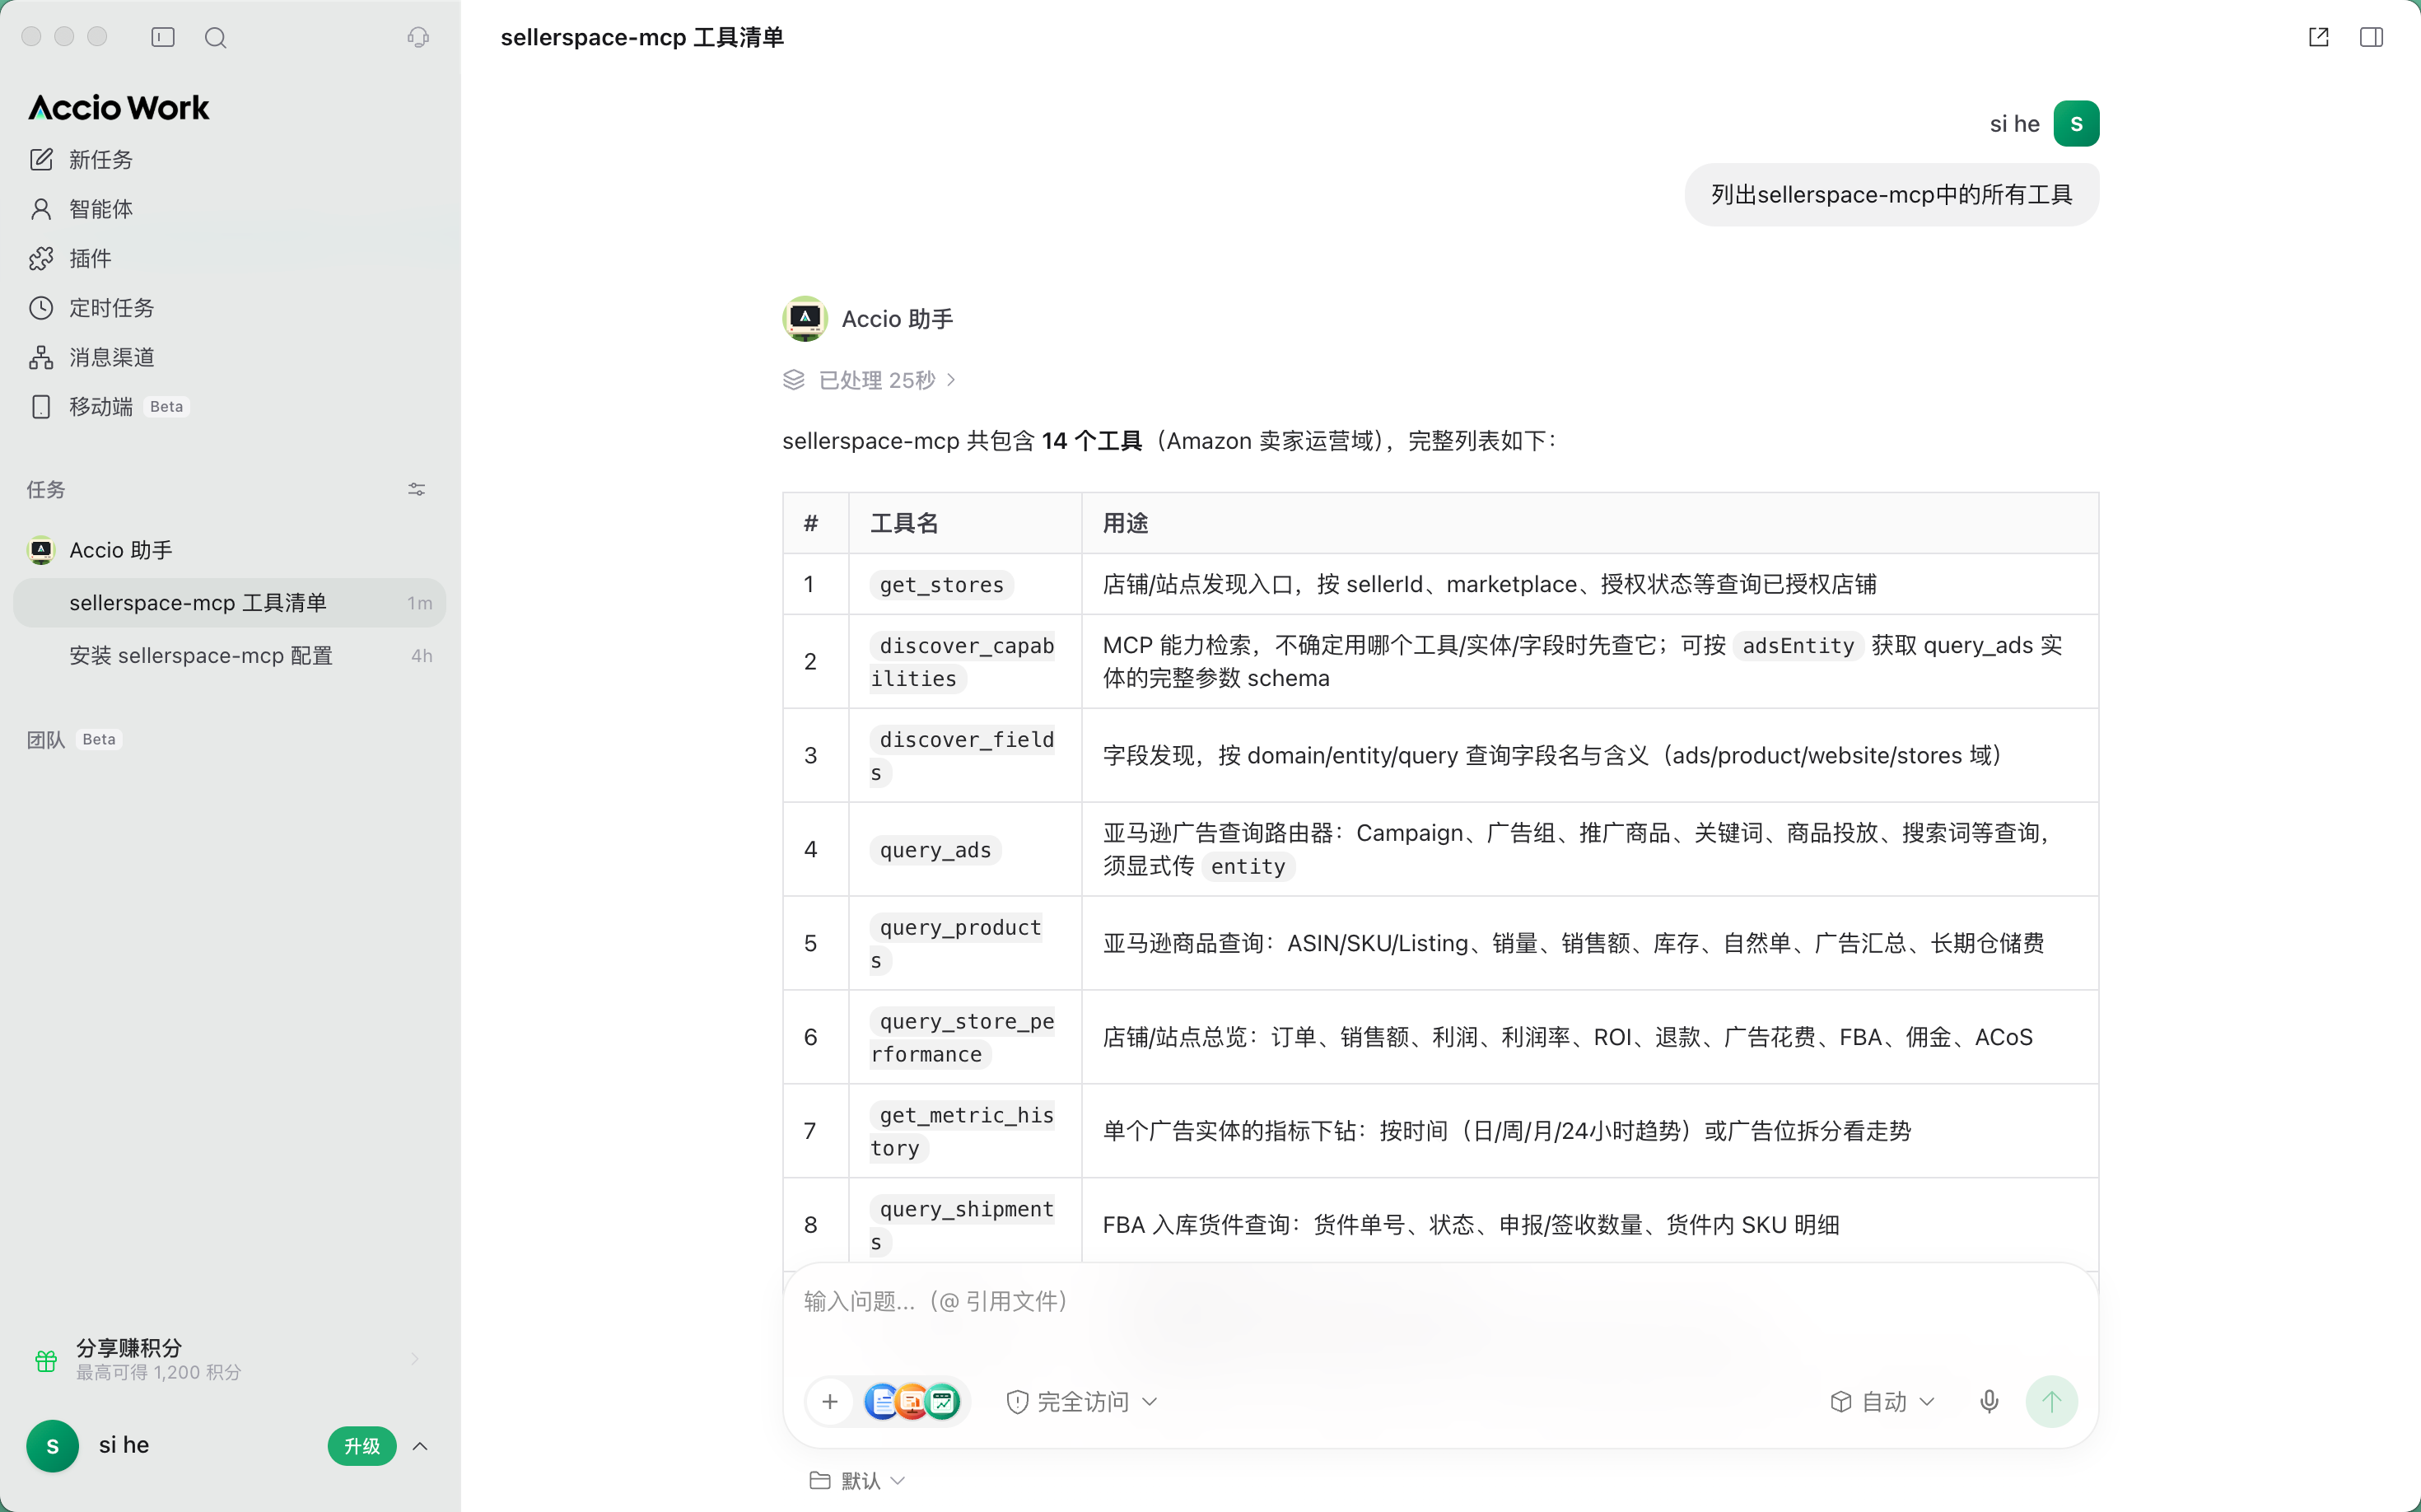The image size is (2421, 1512).
Task: Click the Accio 助手 avatar in chat
Action: tap(804, 319)
